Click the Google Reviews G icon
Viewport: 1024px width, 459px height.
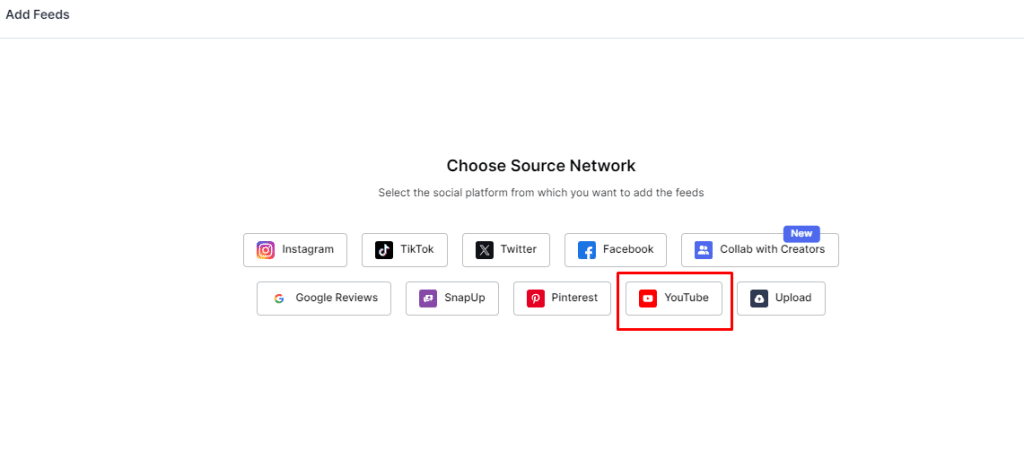279,298
